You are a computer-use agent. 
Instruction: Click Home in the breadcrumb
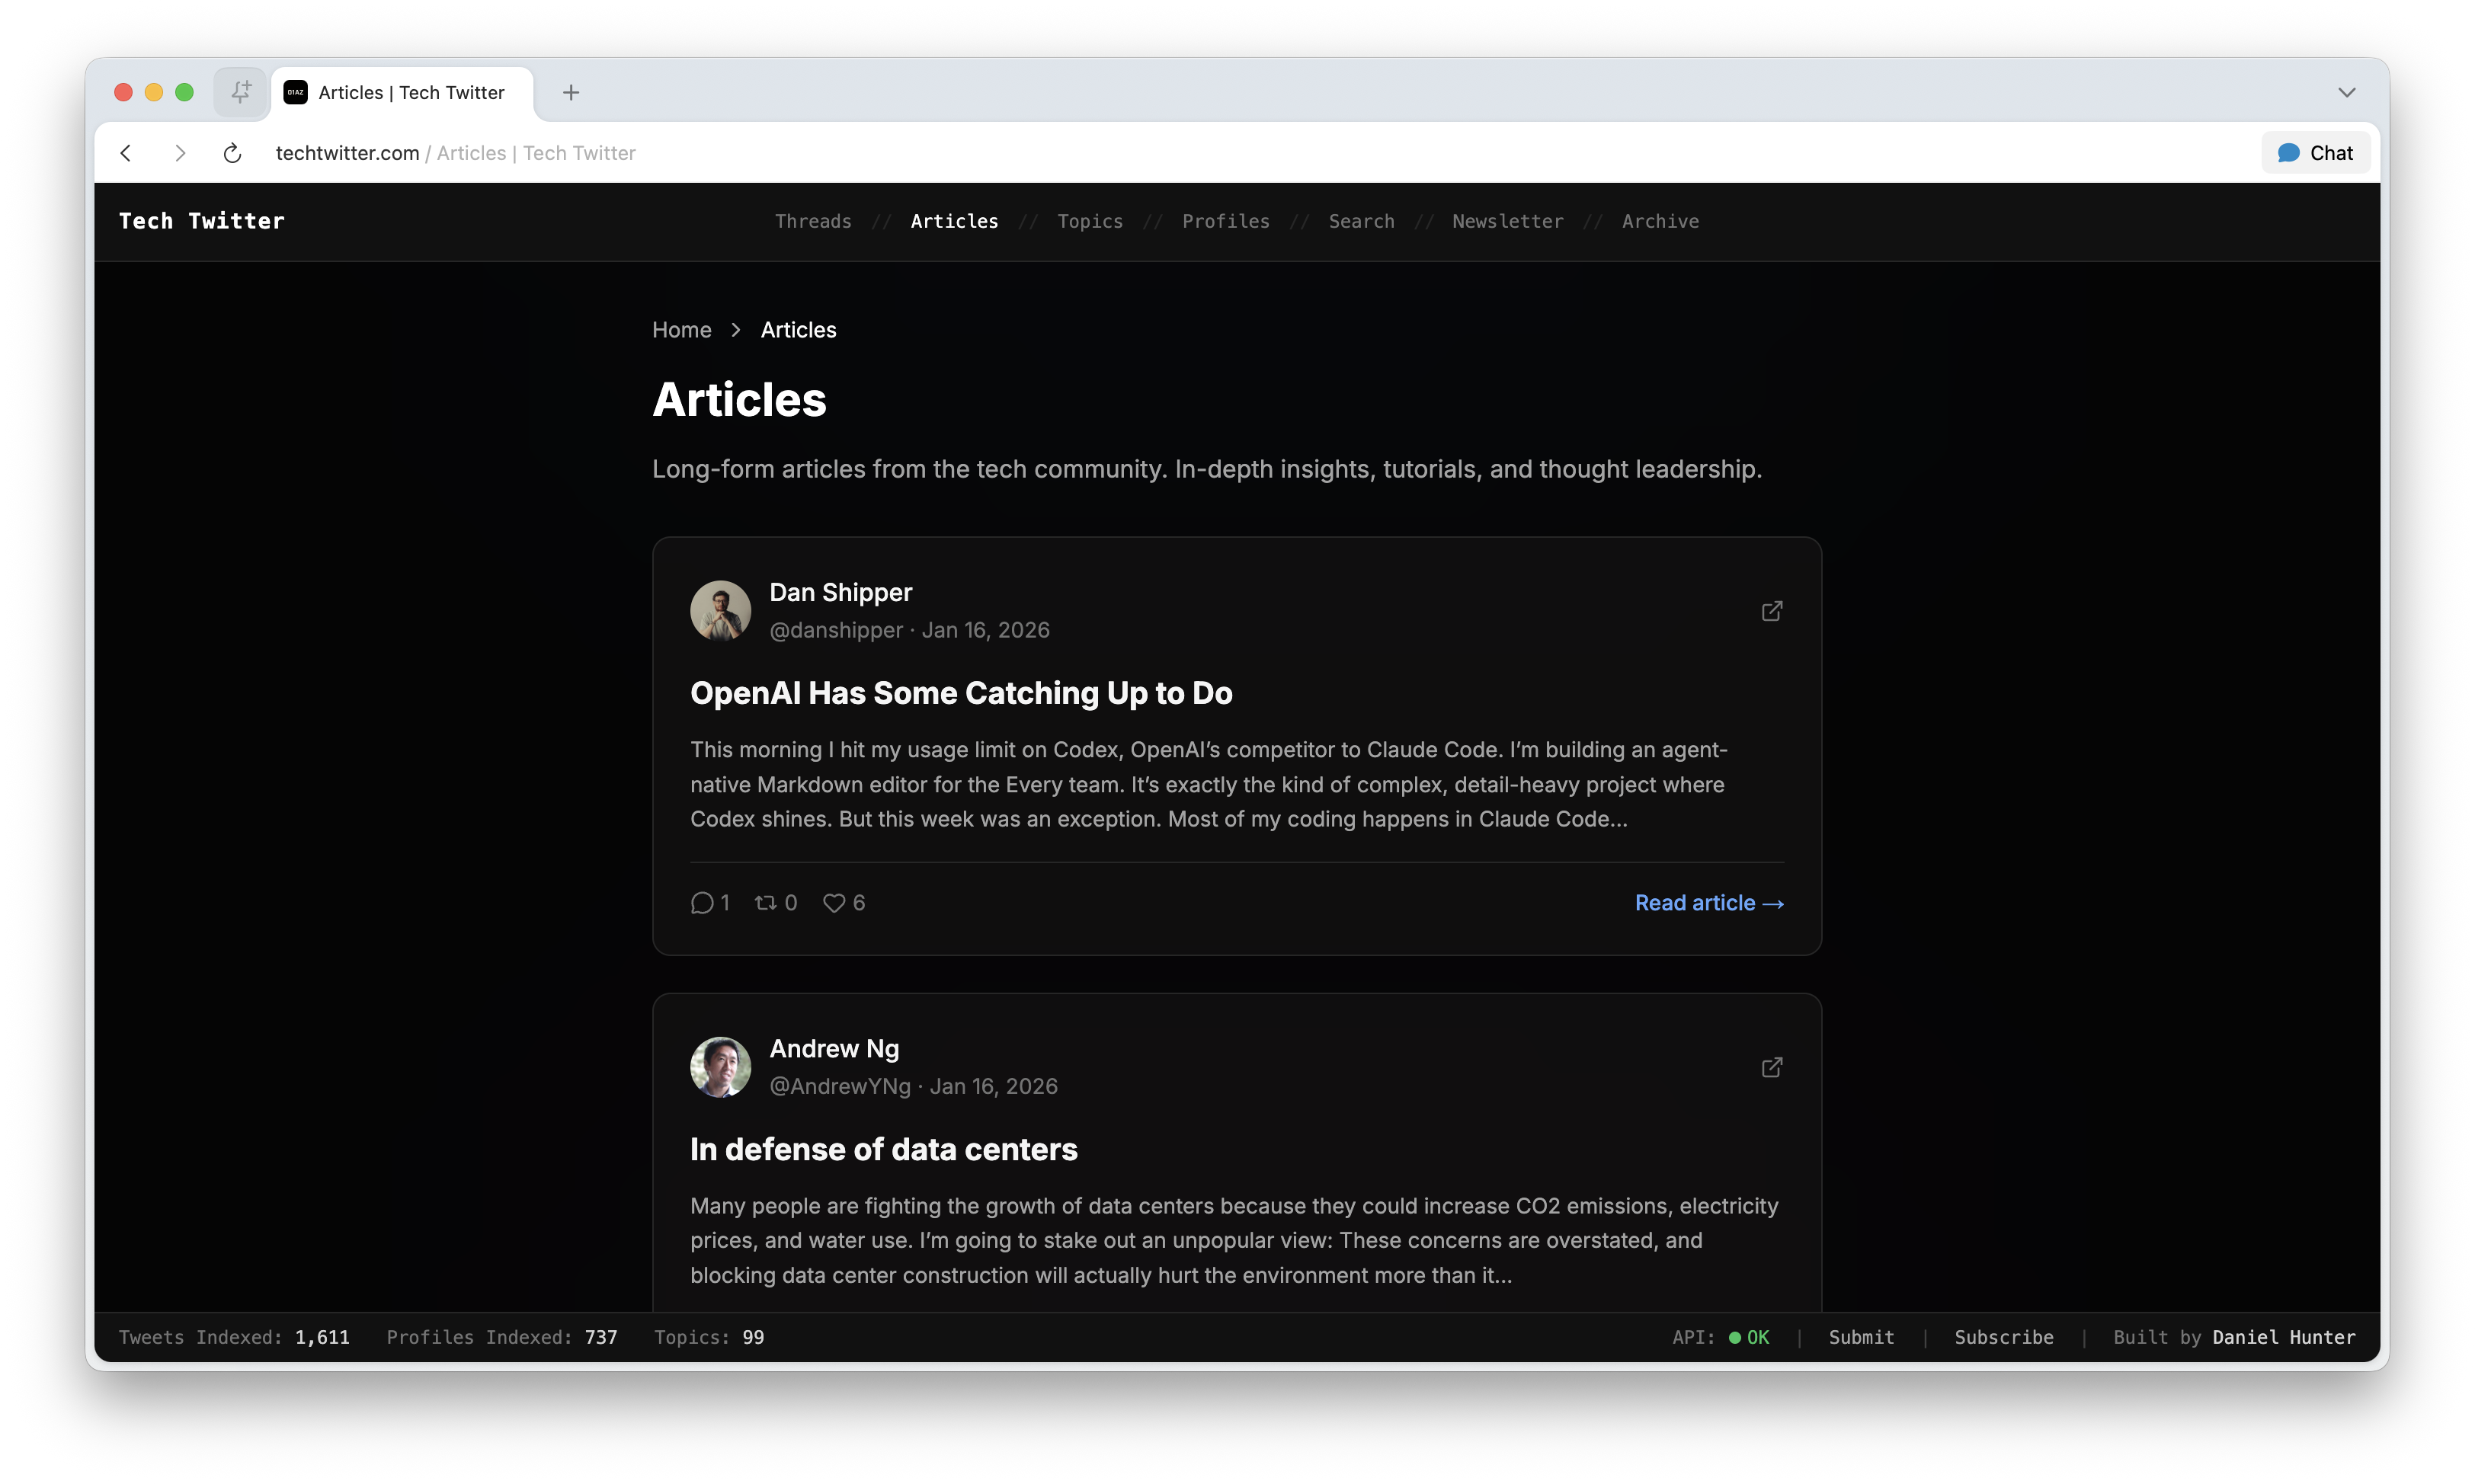(681, 330)
